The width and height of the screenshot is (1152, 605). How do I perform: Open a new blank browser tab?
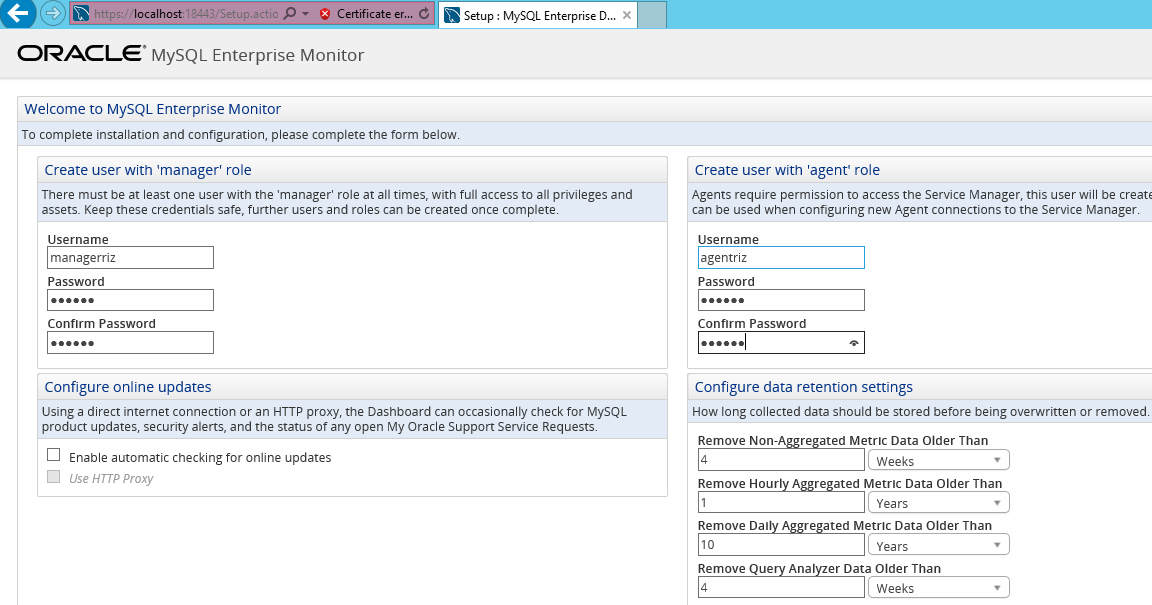tap(652, 15)
